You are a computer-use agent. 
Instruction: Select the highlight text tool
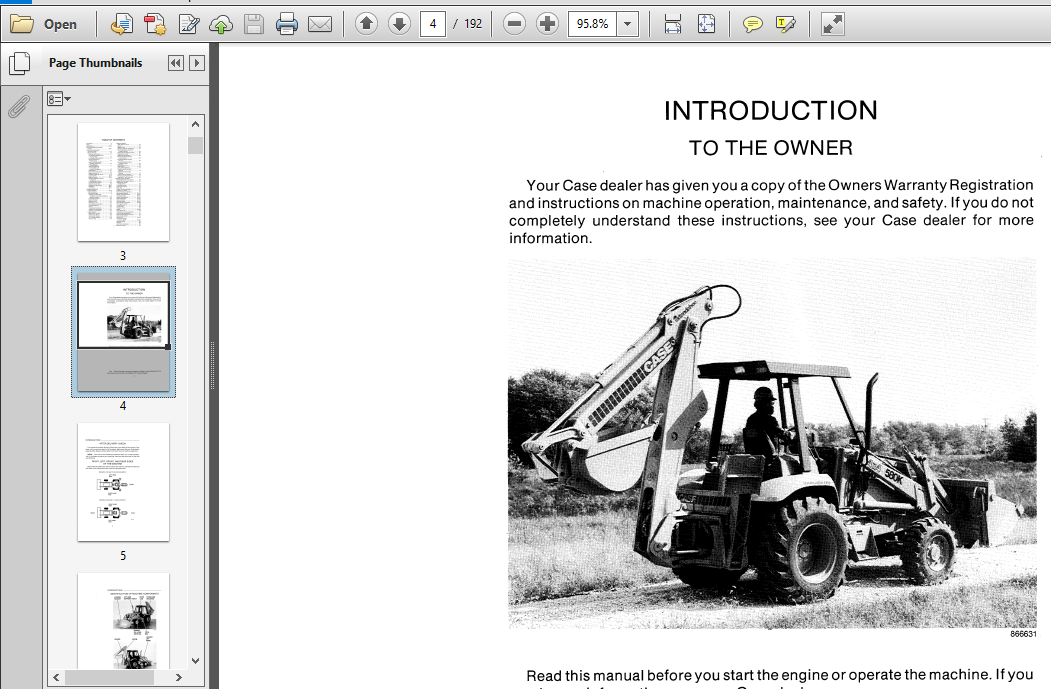pyautogui.click(x=785, y=25)
